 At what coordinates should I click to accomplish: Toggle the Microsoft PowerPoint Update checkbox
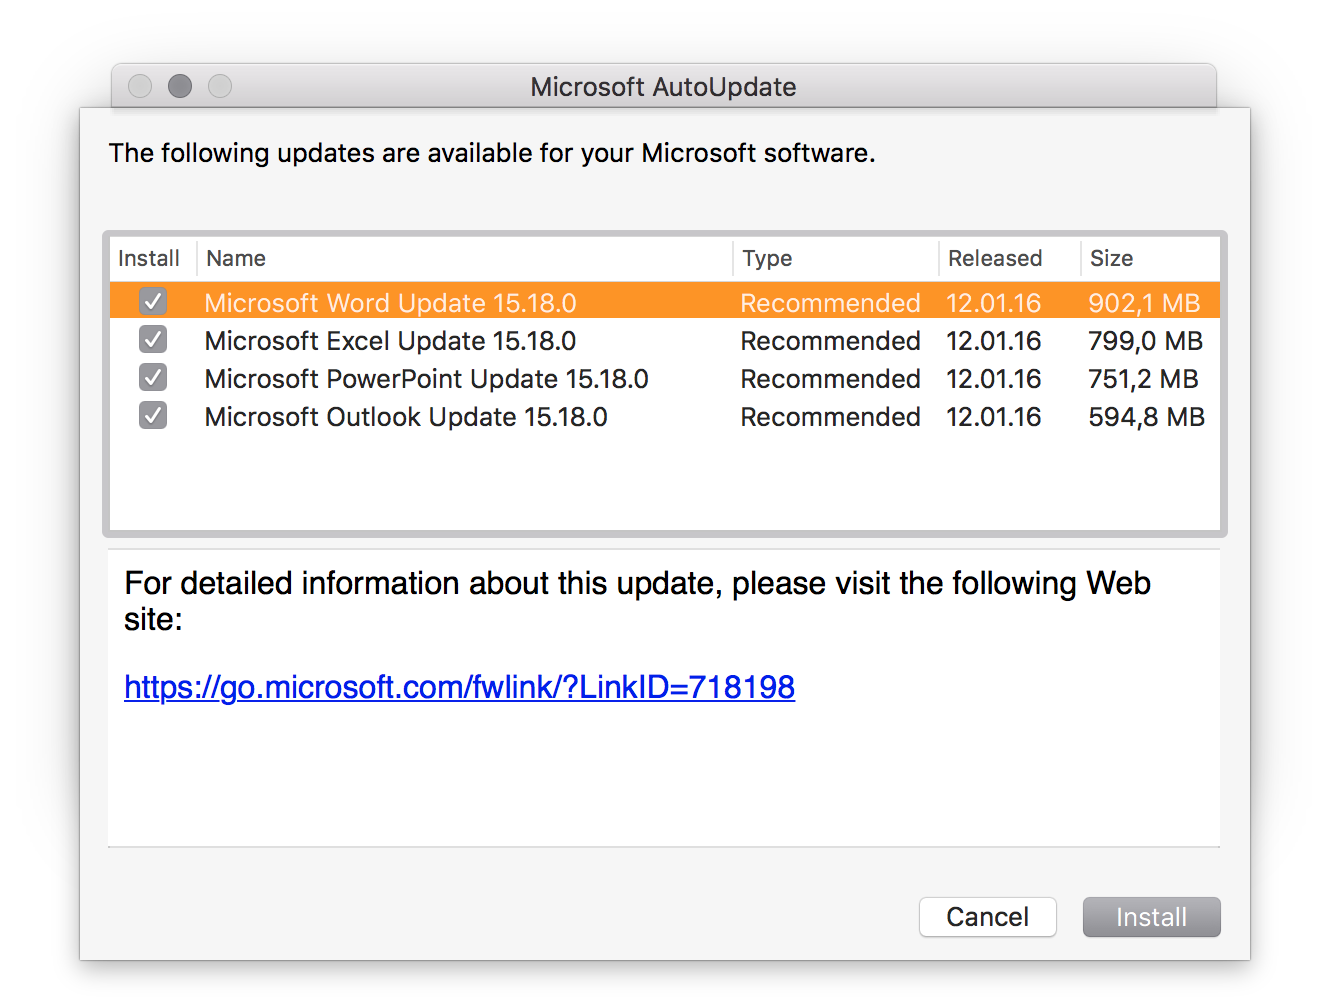point(153,377)
